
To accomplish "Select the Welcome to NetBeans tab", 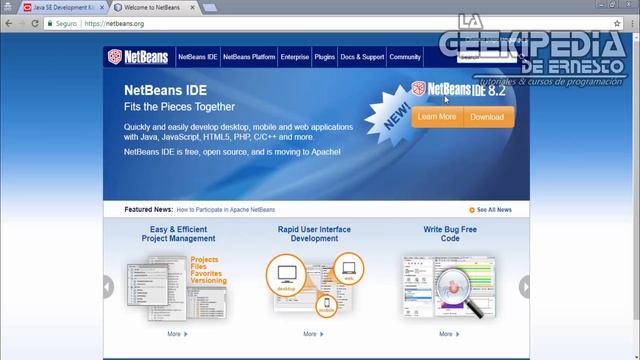I will (152, 7).
